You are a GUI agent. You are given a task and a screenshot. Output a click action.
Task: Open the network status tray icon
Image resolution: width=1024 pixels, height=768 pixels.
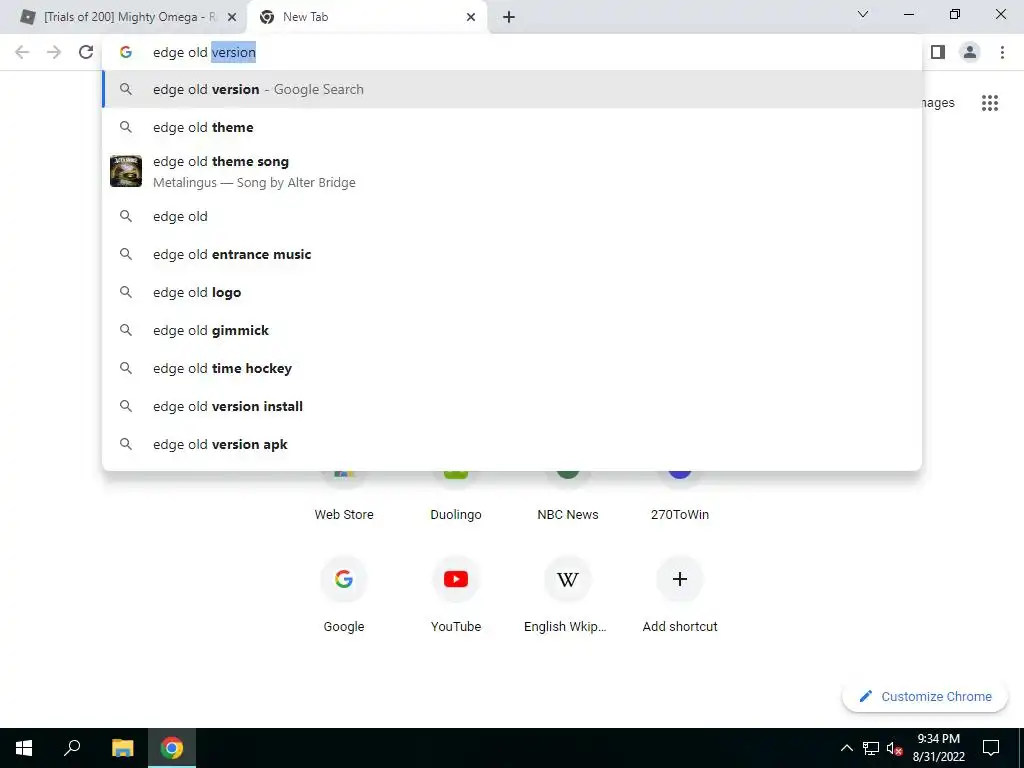[x=871, y=748]
